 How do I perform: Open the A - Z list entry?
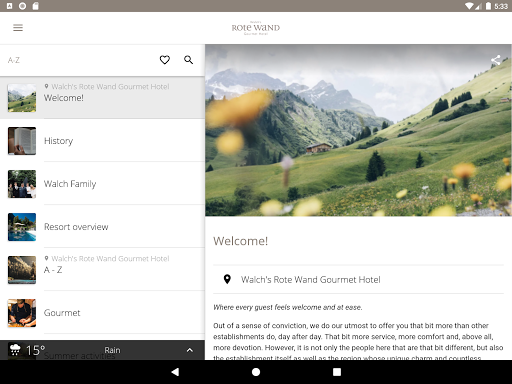[102, 270]
